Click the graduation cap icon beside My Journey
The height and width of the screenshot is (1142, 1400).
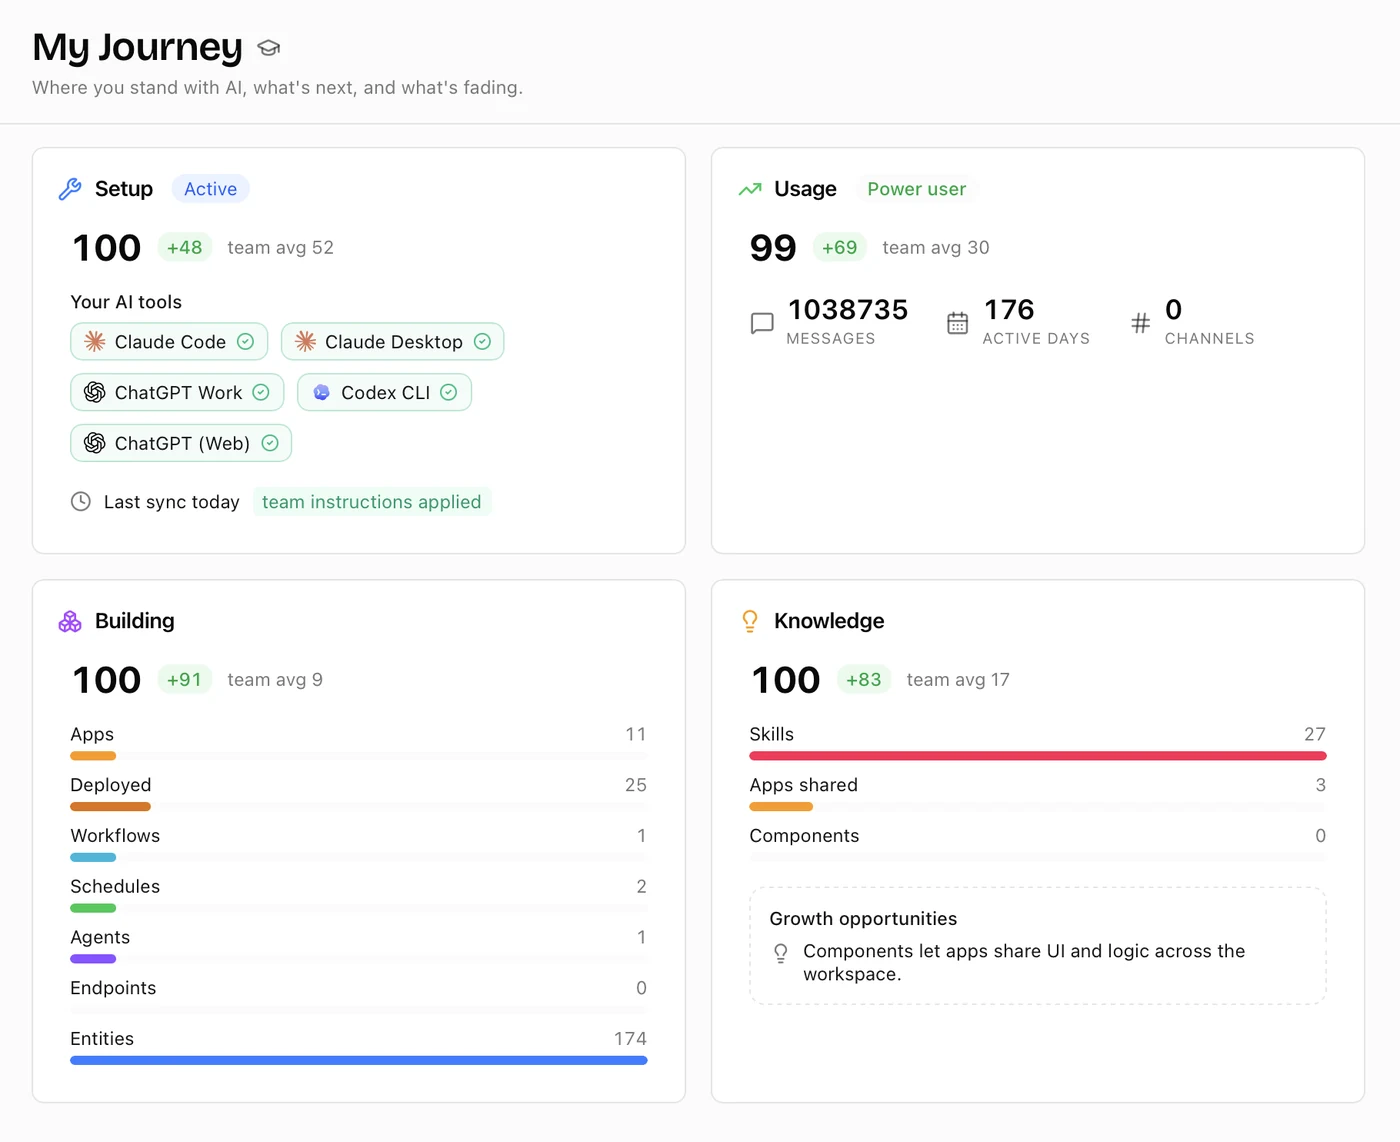click(268, 48)
